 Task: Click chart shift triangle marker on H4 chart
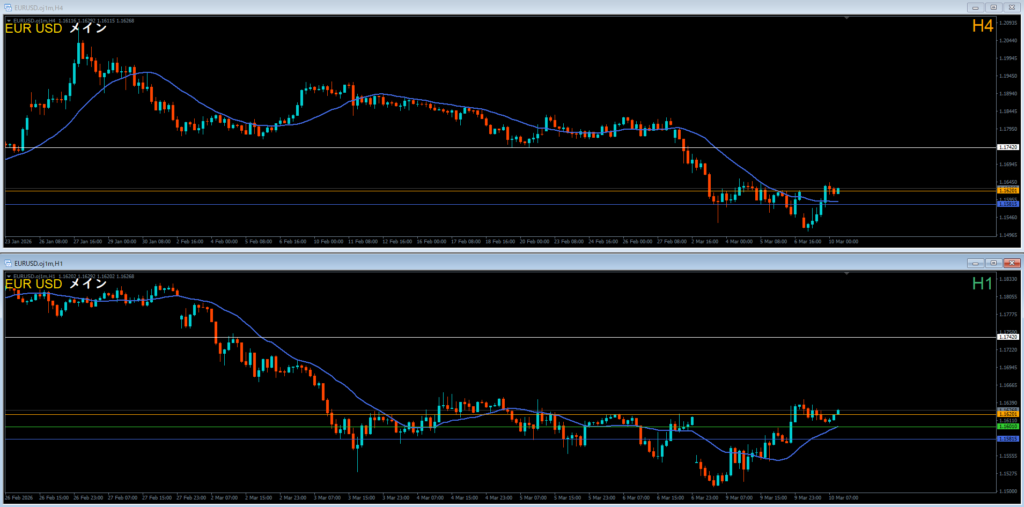pyautogui.click(x=845, y=17)
